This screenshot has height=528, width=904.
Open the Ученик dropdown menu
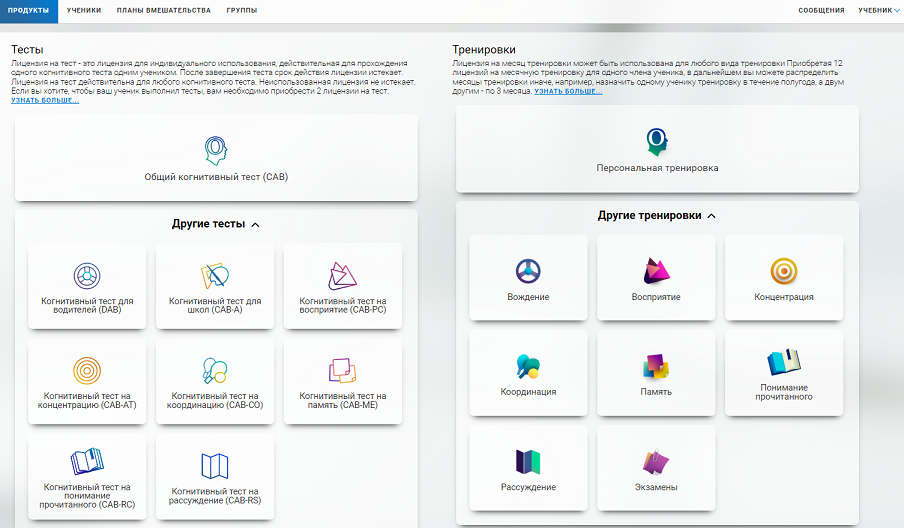(879, 10)
